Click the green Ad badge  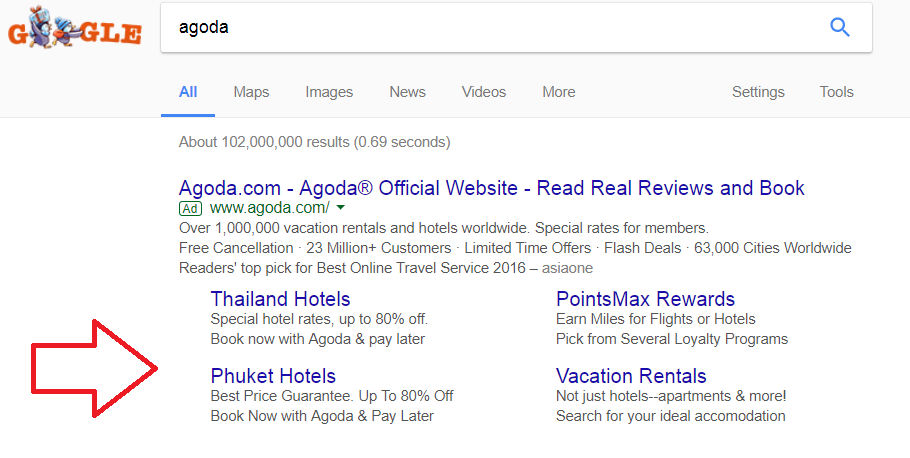190,208
